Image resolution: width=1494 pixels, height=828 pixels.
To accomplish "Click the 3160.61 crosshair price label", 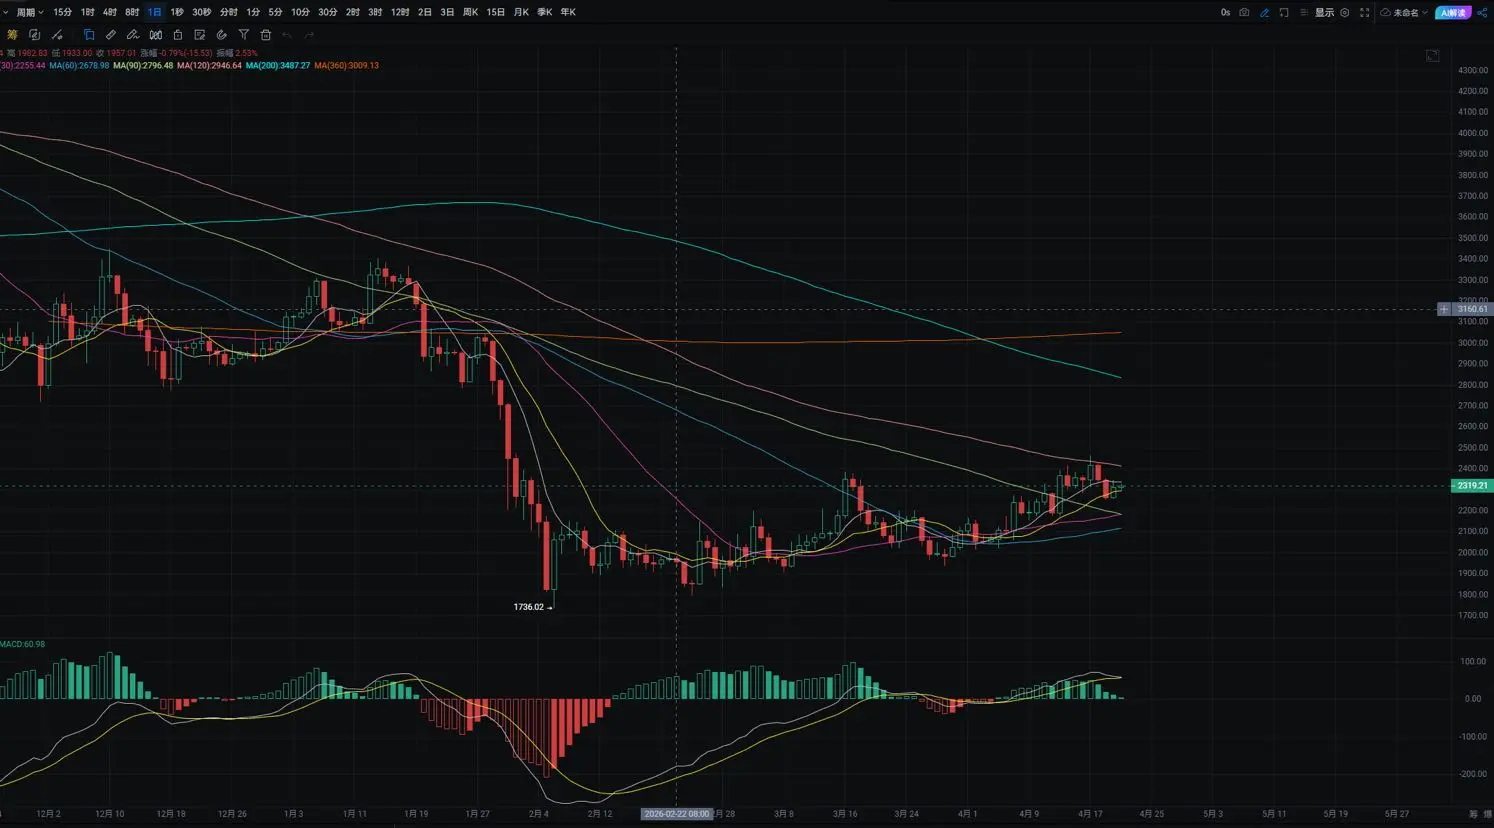I will tap(1472, 310).
